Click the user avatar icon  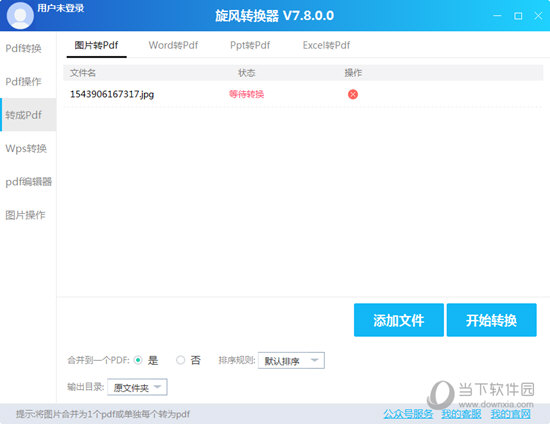tap(20, 15)
